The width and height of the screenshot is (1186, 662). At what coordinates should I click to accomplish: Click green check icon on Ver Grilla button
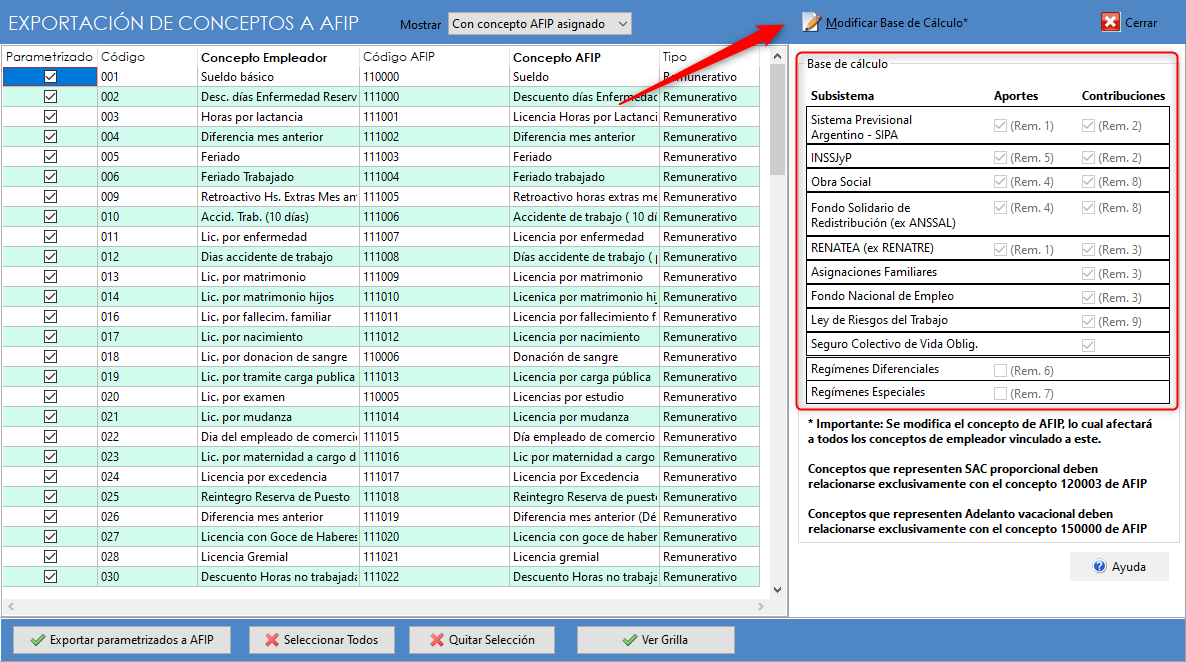[629, 640]
